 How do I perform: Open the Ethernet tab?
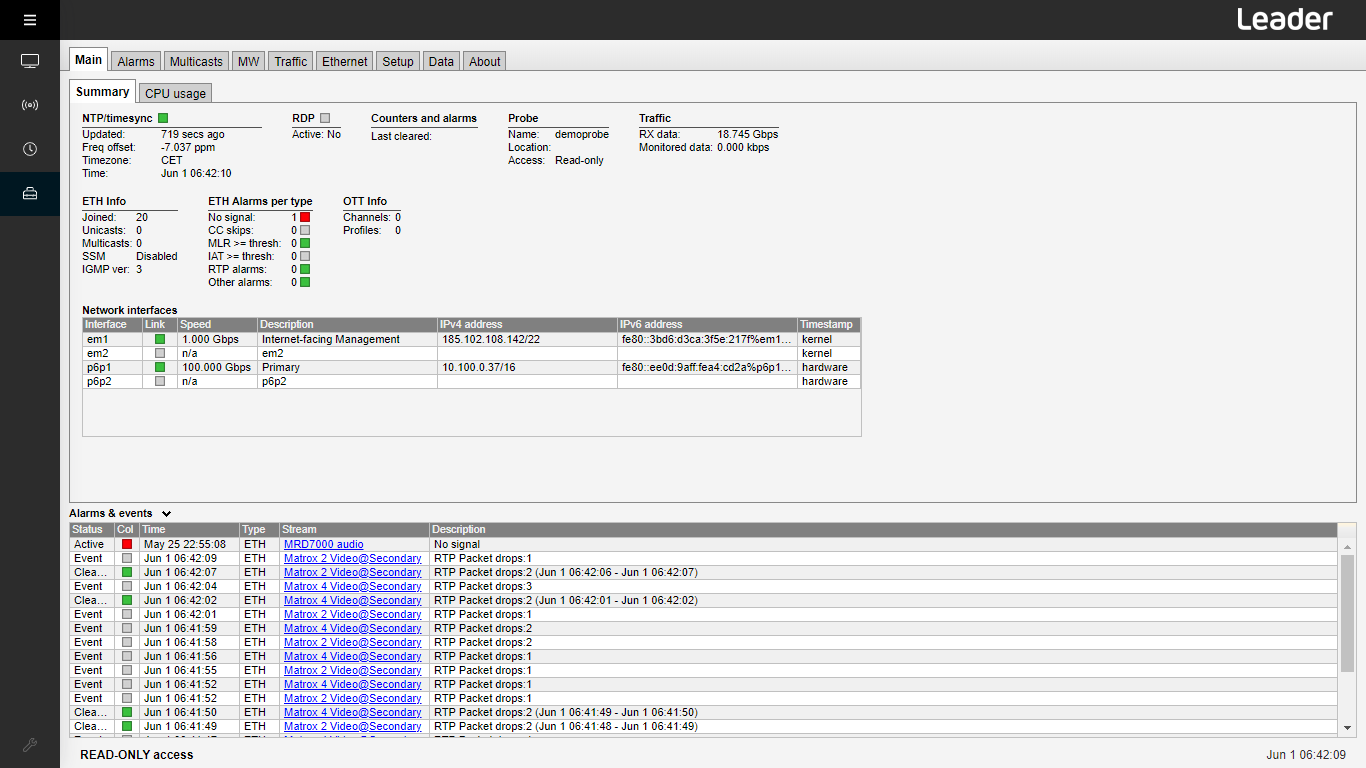[x=345, y=62]
